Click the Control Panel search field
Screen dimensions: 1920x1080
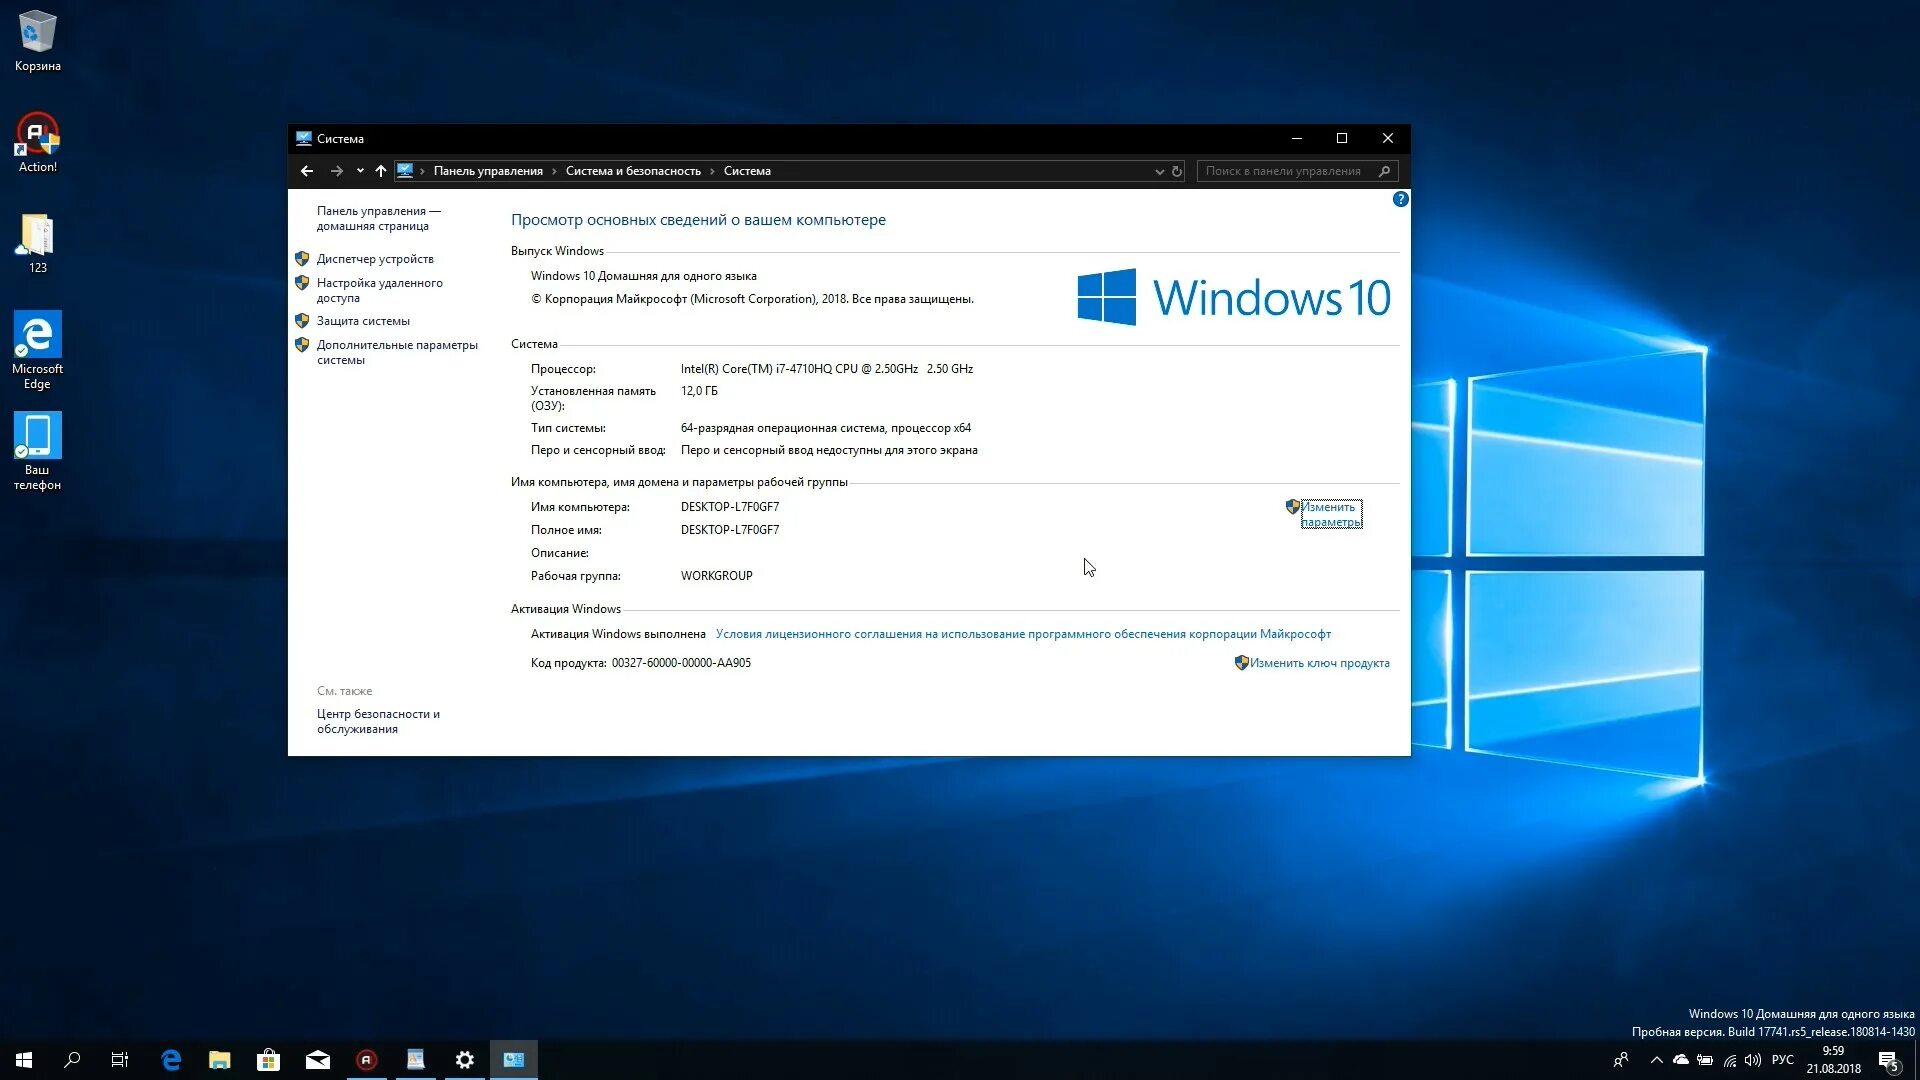click(x=1283, y=171)
